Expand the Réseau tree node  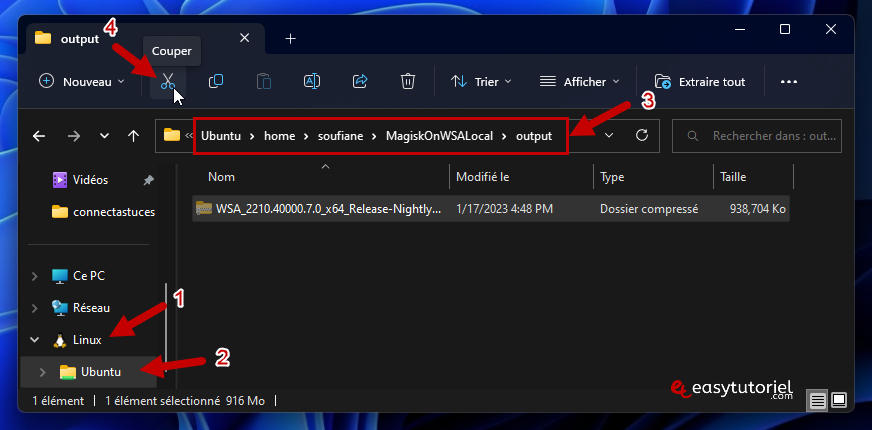(x=34, y=308)
